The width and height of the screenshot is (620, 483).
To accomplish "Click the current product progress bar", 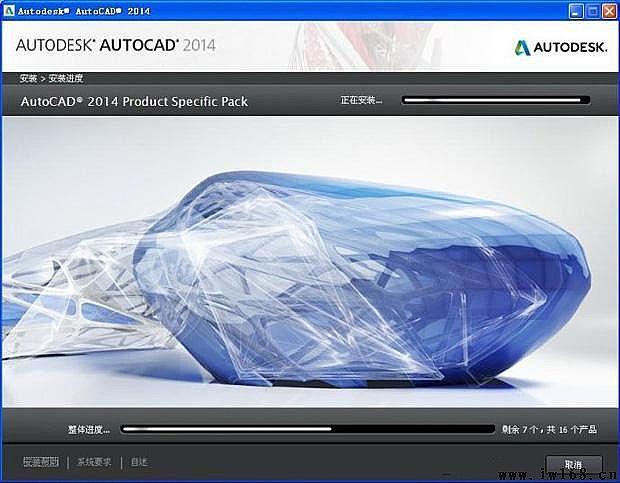I will point(496,101).
